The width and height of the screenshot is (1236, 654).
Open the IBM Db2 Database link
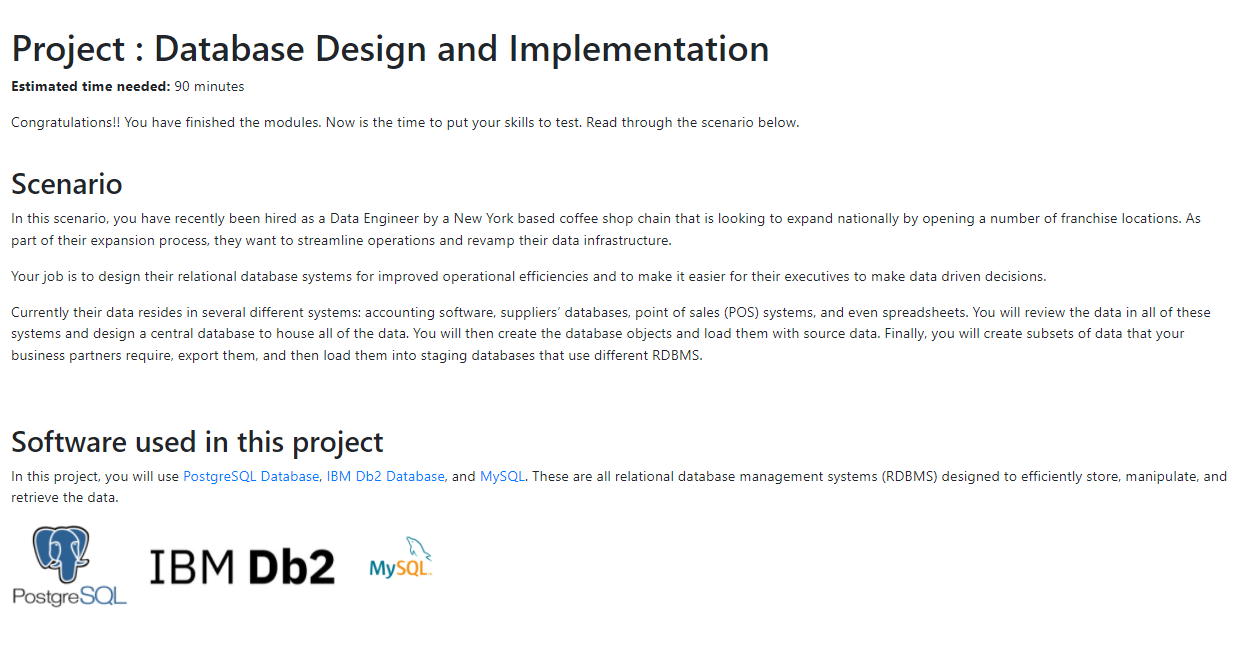click(383, 476)
